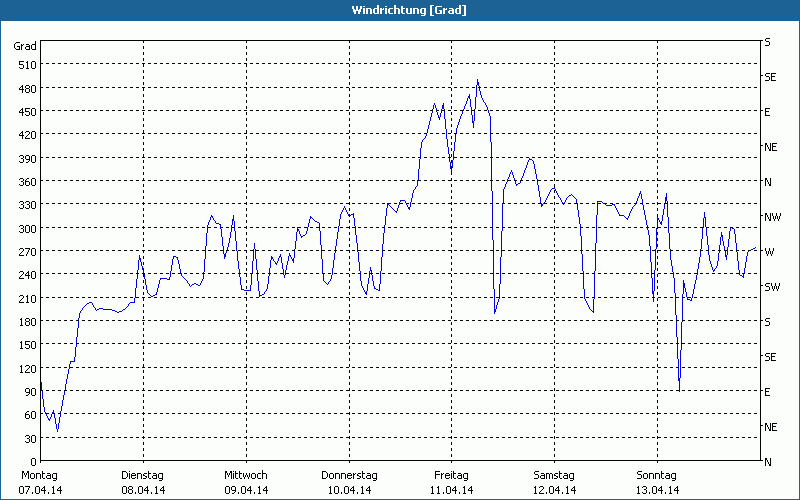800x500 pixels.
Task: Select the 60 degree axis label
Action: click(31, 415)
